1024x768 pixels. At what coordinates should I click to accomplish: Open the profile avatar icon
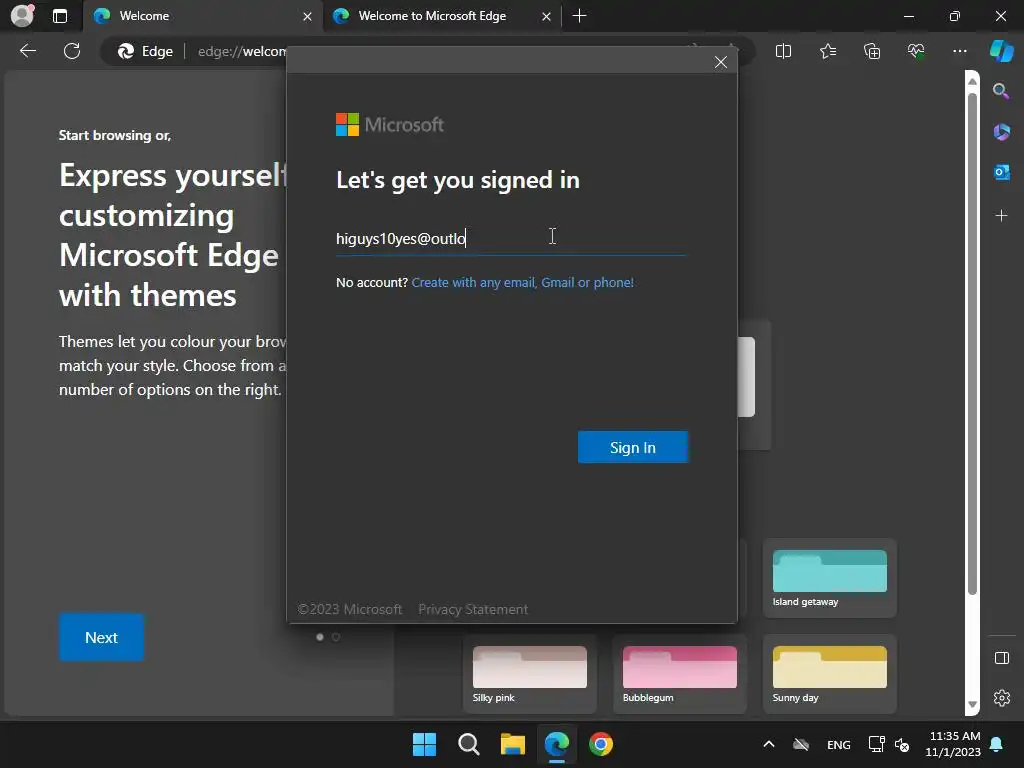pos(22,16)
